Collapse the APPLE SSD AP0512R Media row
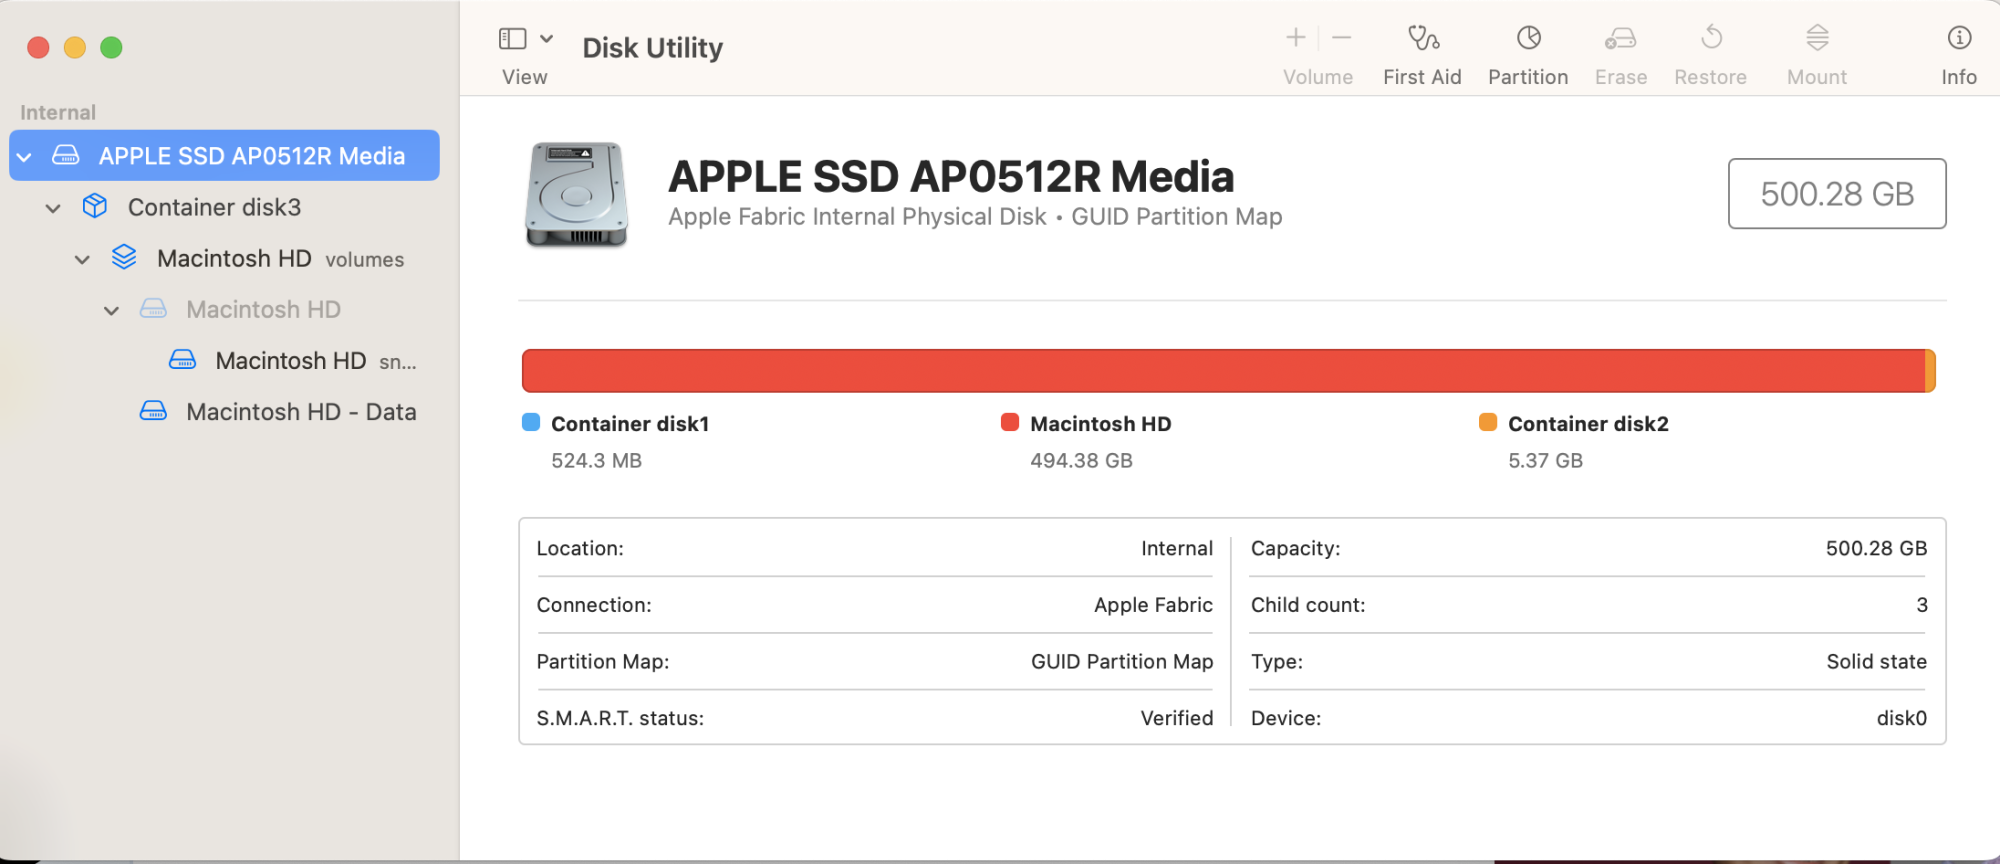 pos(24,157)
